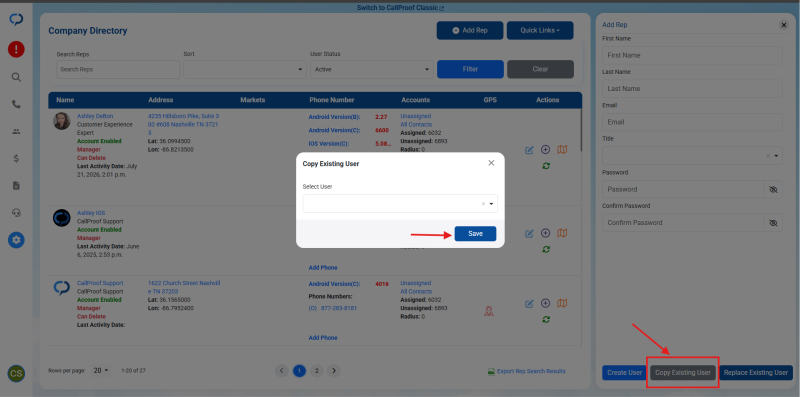Click 1622 Church Street address link
The width and height of the screenshot is (800, 397).
click(x=184, y=287)
